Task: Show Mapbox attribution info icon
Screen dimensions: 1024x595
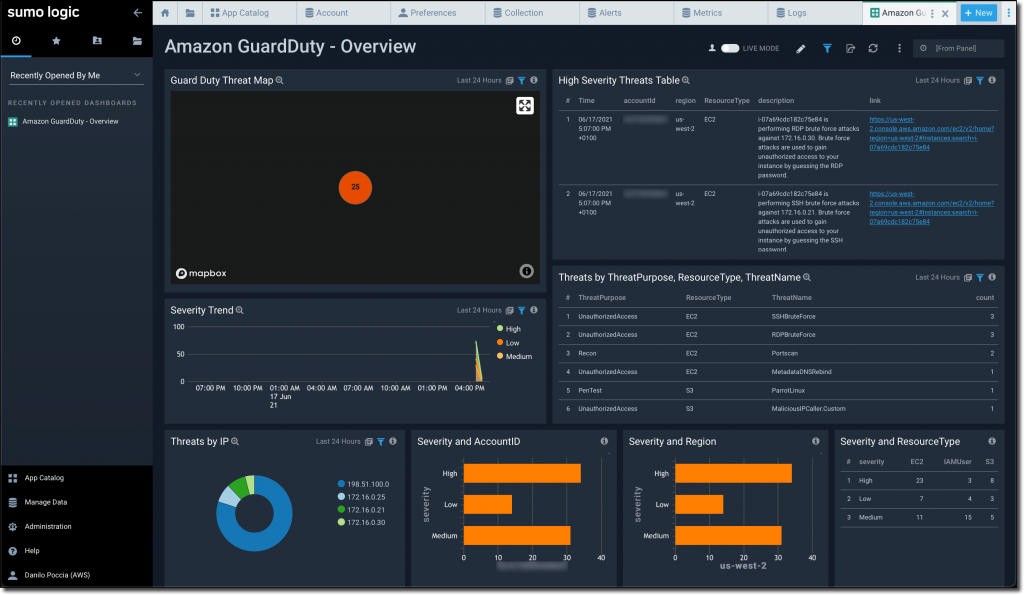Action: [526, 271]
